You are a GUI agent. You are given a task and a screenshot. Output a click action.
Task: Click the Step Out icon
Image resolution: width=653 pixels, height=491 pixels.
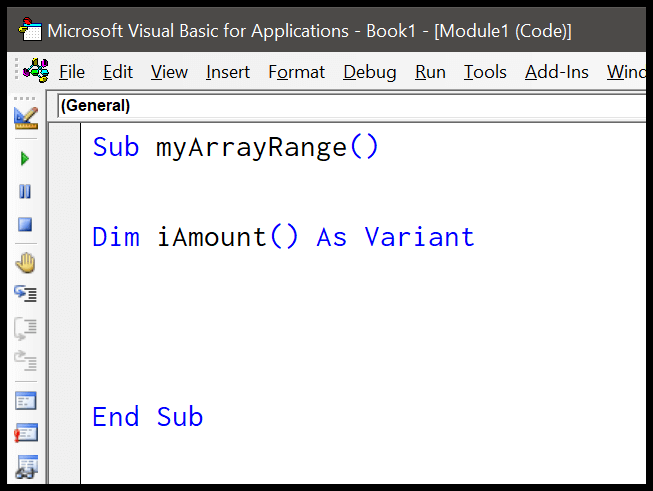pos(25,360)
